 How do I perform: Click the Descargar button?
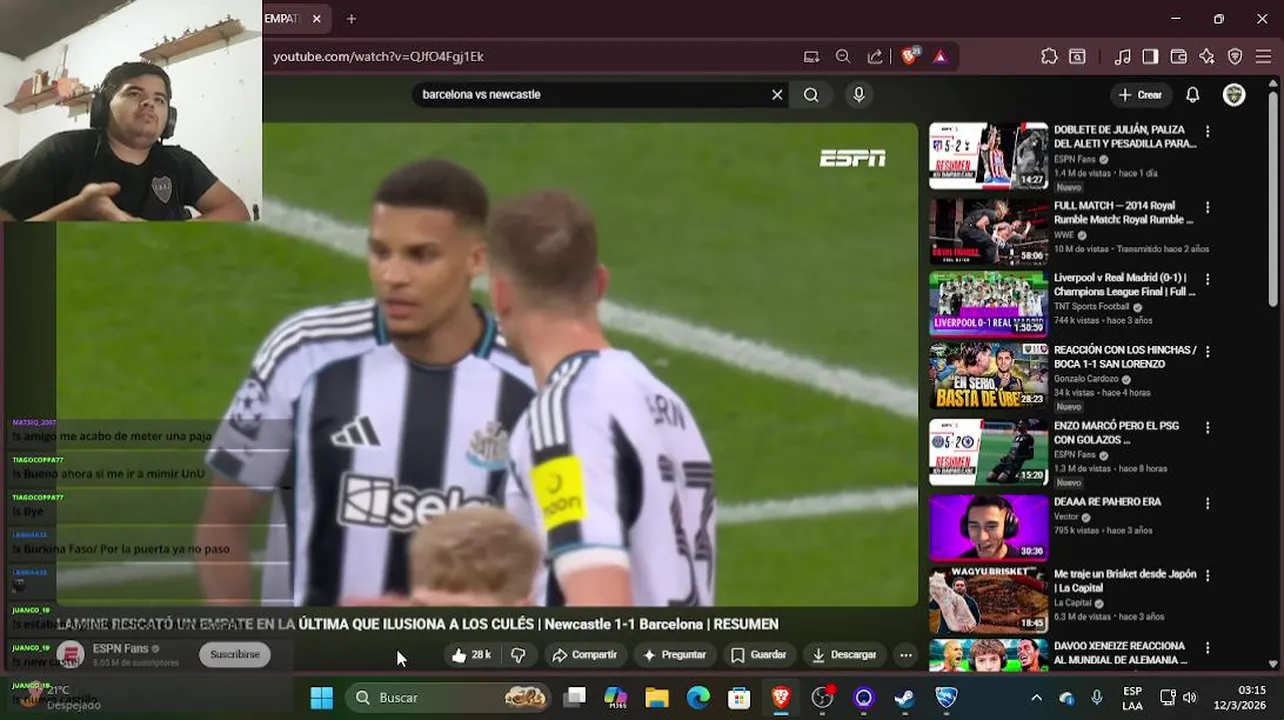point(844,655)
